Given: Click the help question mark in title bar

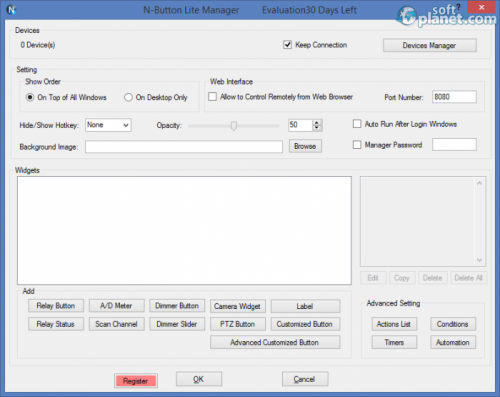Looking at the screenshot, I should click(x=458, y=7).
